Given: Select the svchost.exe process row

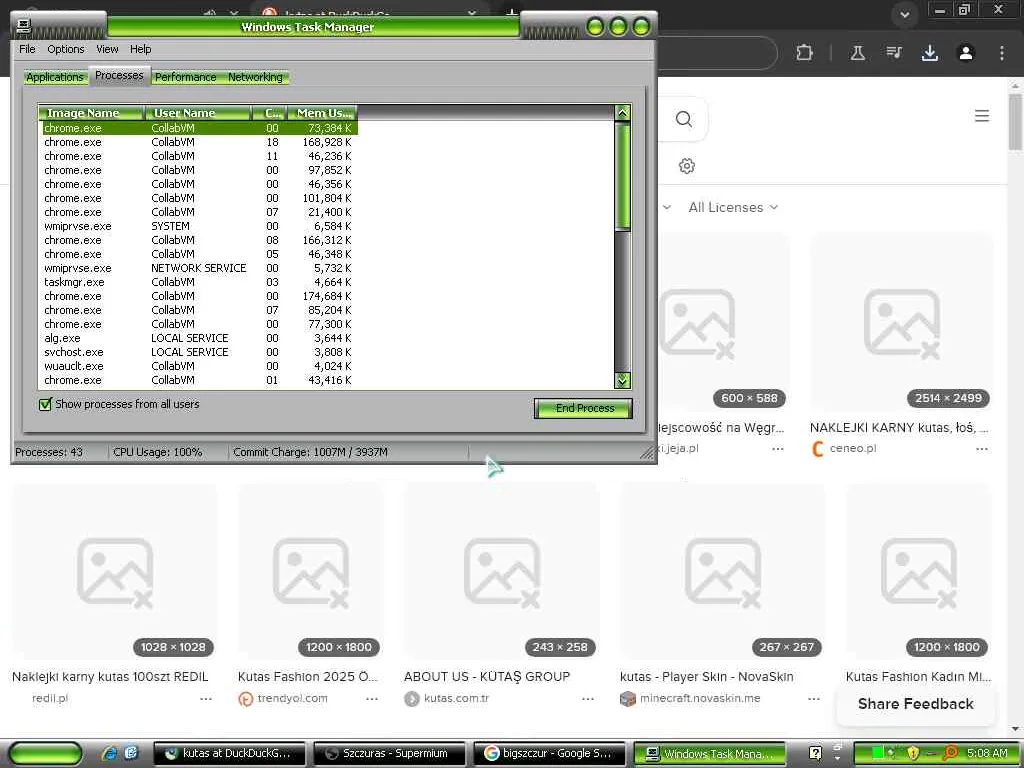Looking at the screenshot, I should click(x=198, y=352).
